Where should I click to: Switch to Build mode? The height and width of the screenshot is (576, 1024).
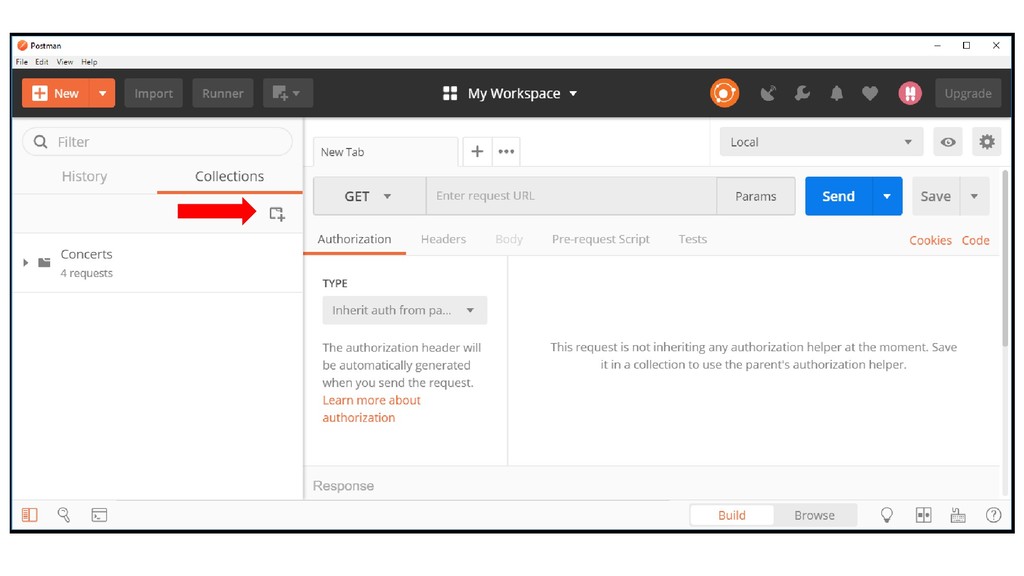[731, 515]
